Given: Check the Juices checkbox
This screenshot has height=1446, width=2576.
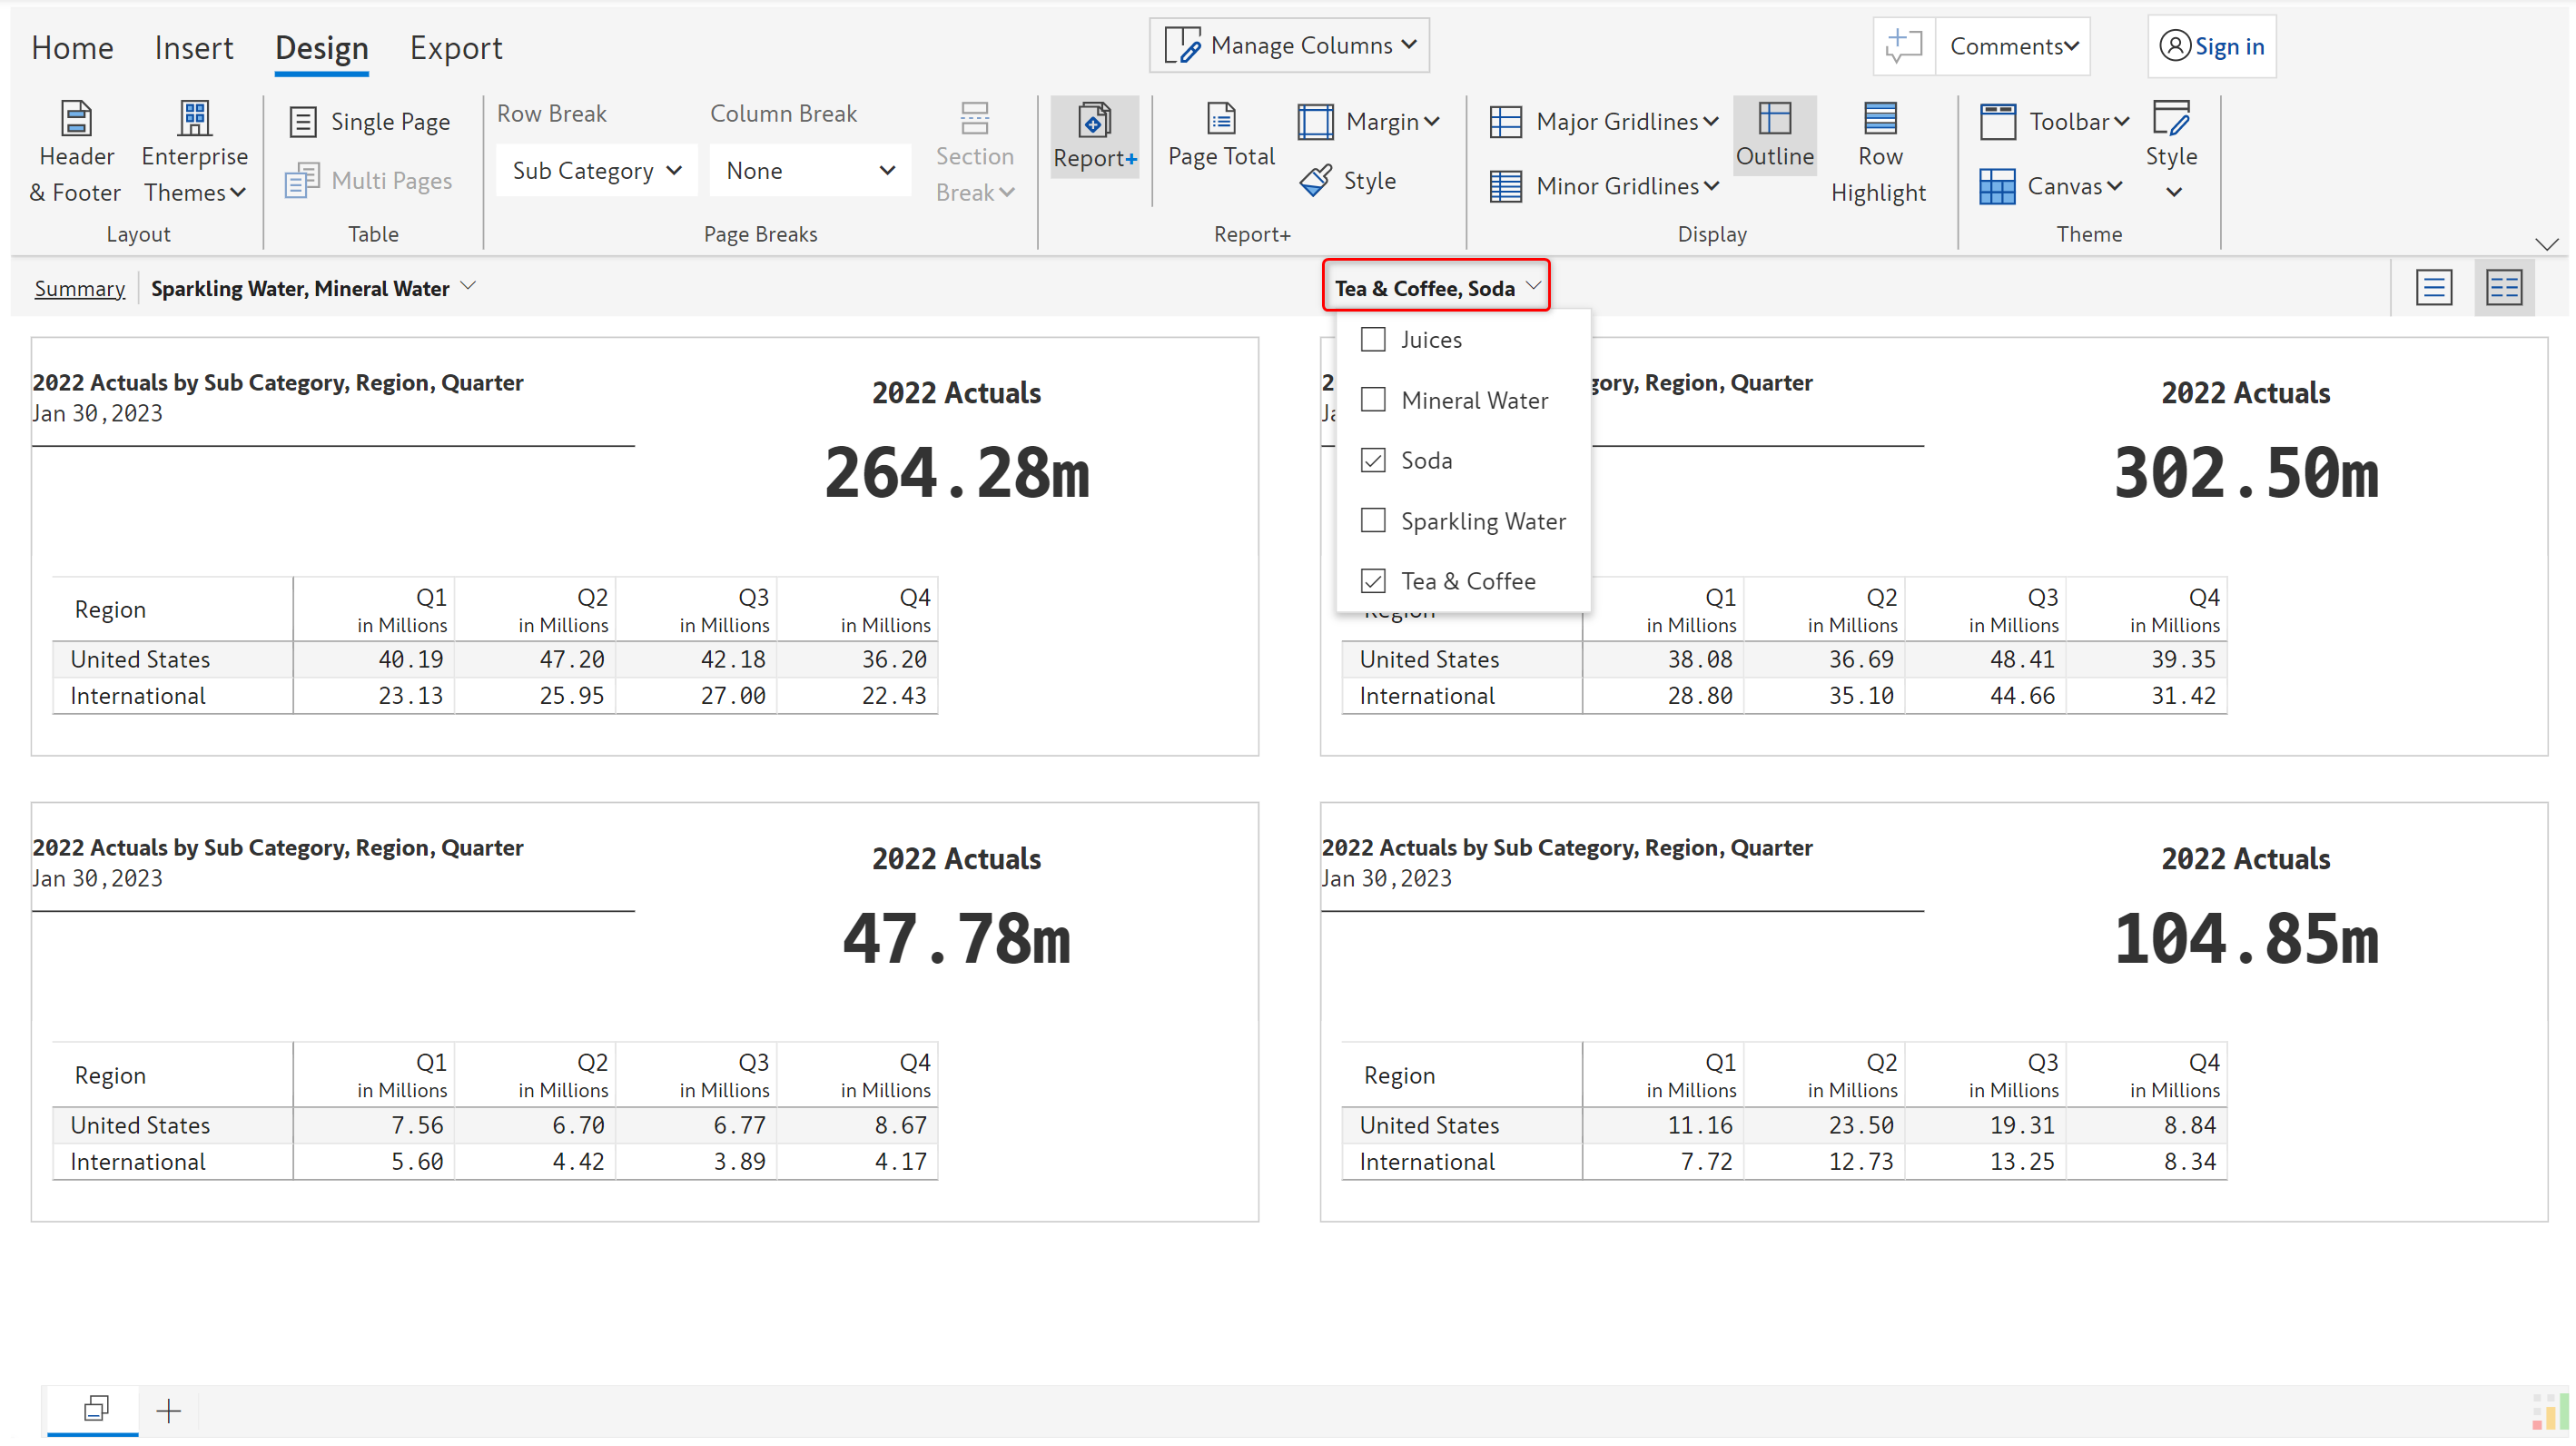Looking at the screenshot, I should (x=1373, y=340).
